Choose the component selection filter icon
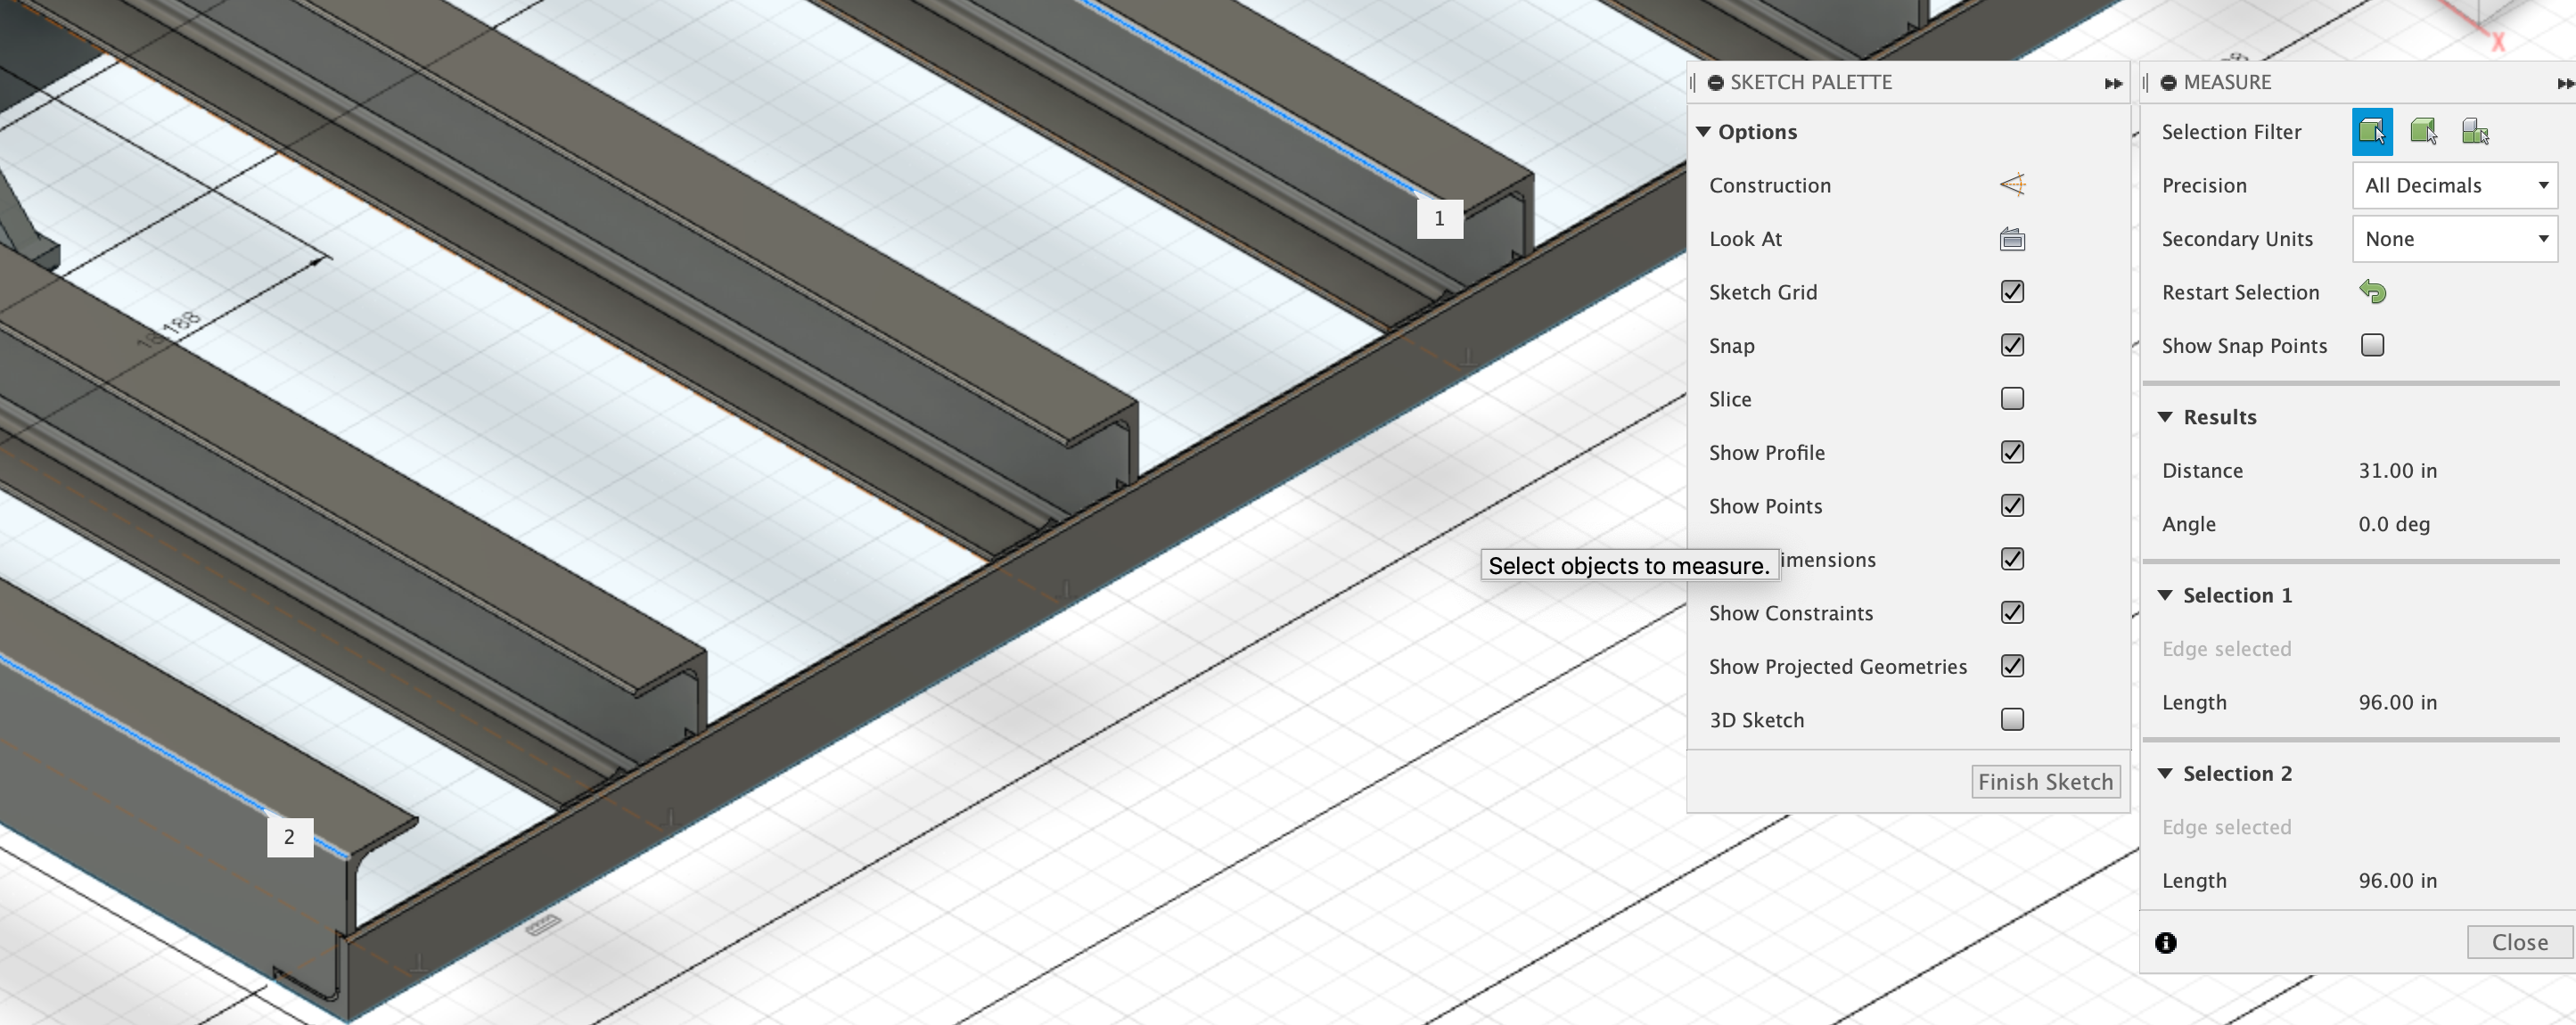 (2475, 132)
